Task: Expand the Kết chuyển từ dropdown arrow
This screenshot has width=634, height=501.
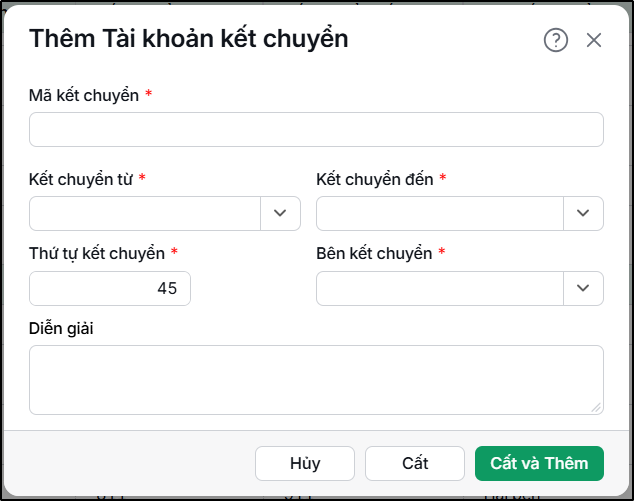Action: 280,213
